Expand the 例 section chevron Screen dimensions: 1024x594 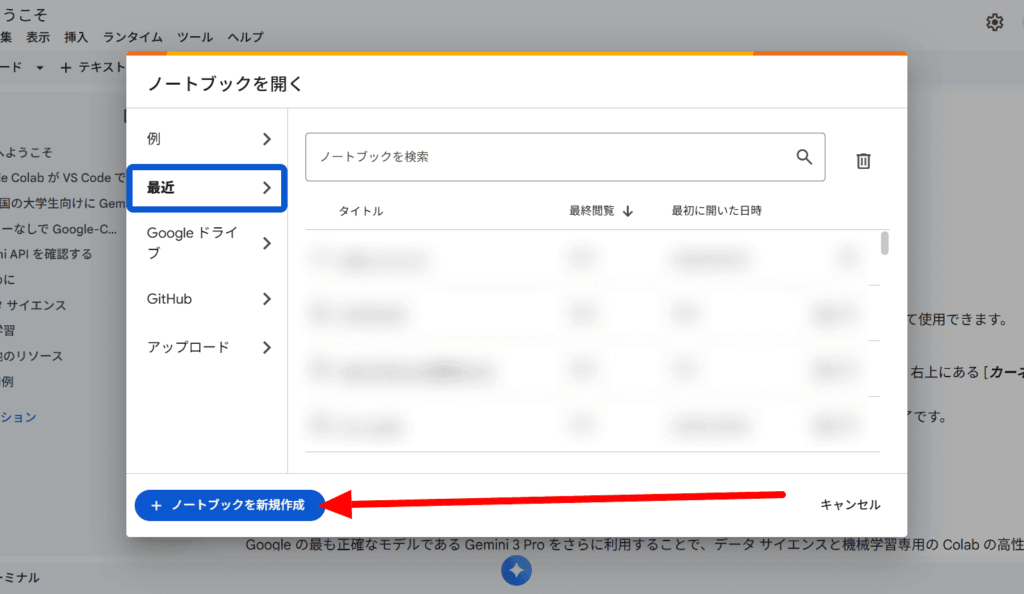[x=267, y=139]
